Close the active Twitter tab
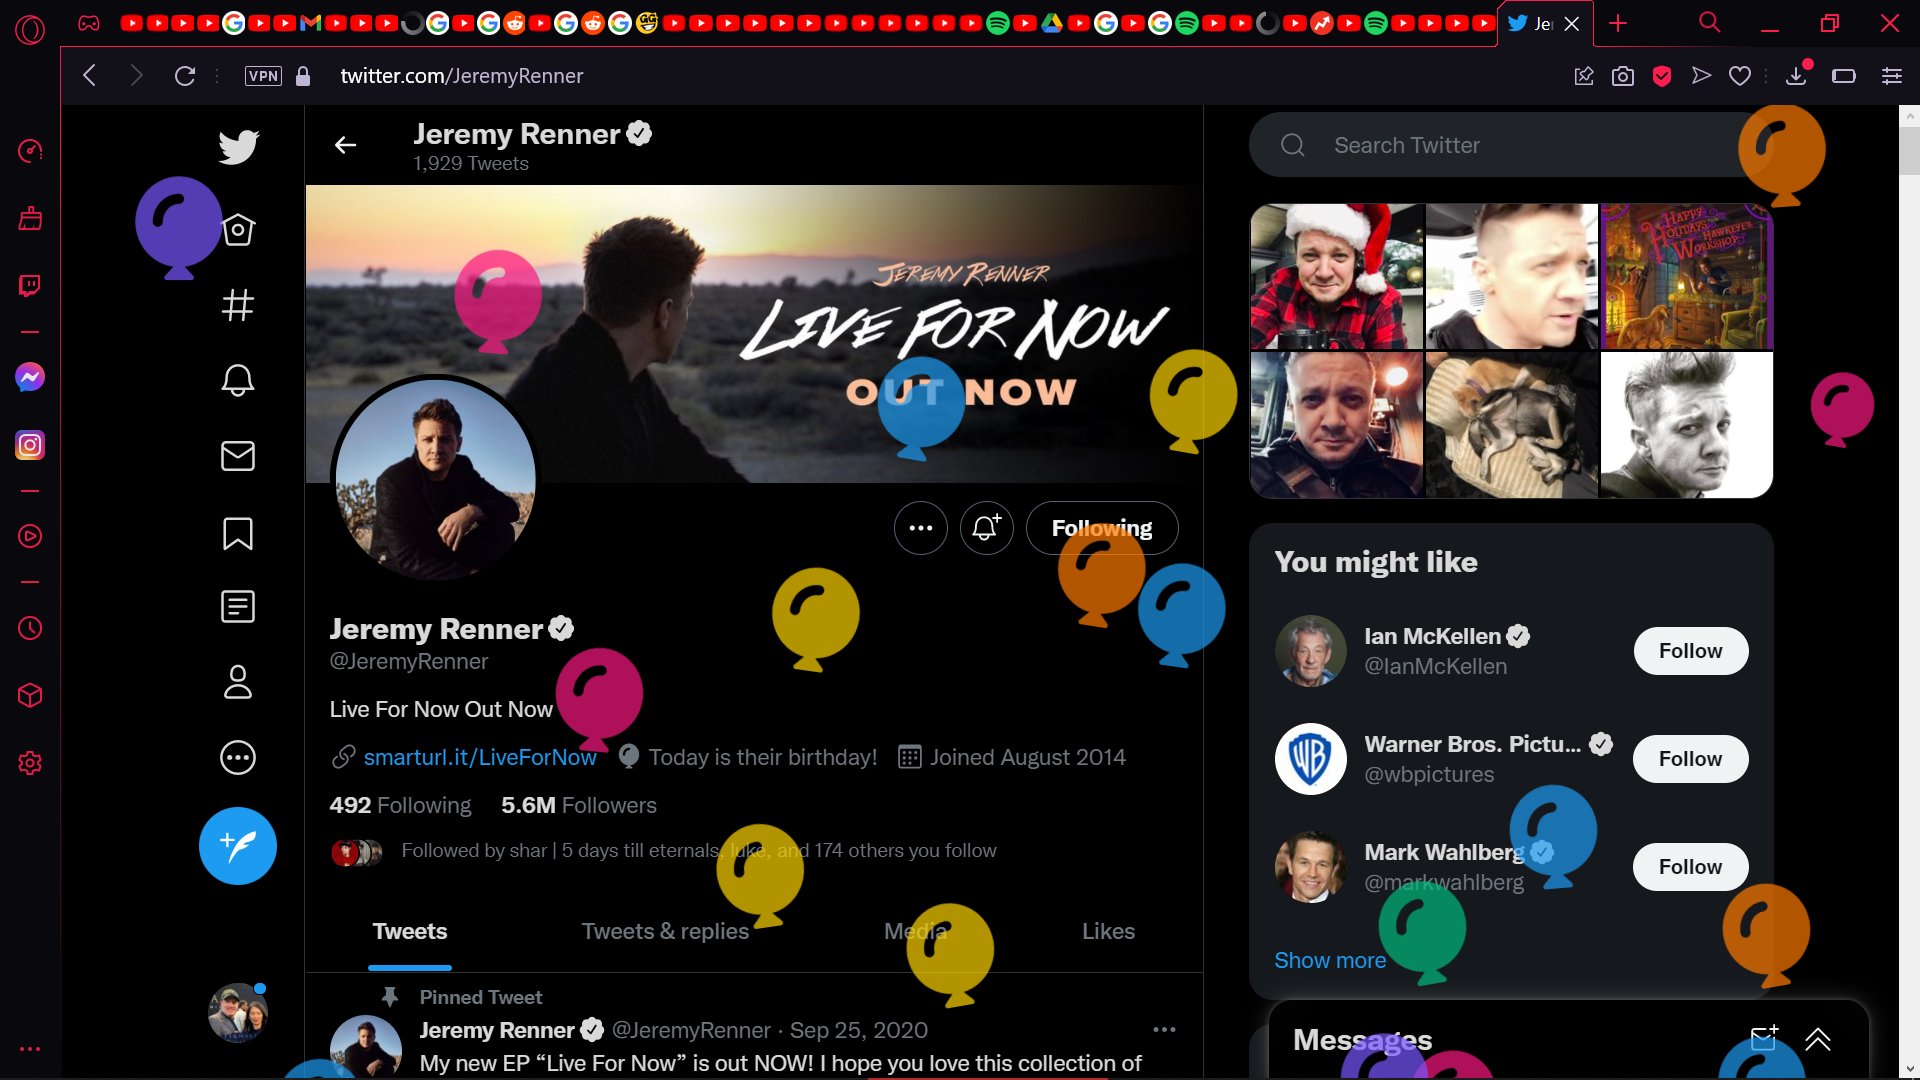 point(1572,24)
